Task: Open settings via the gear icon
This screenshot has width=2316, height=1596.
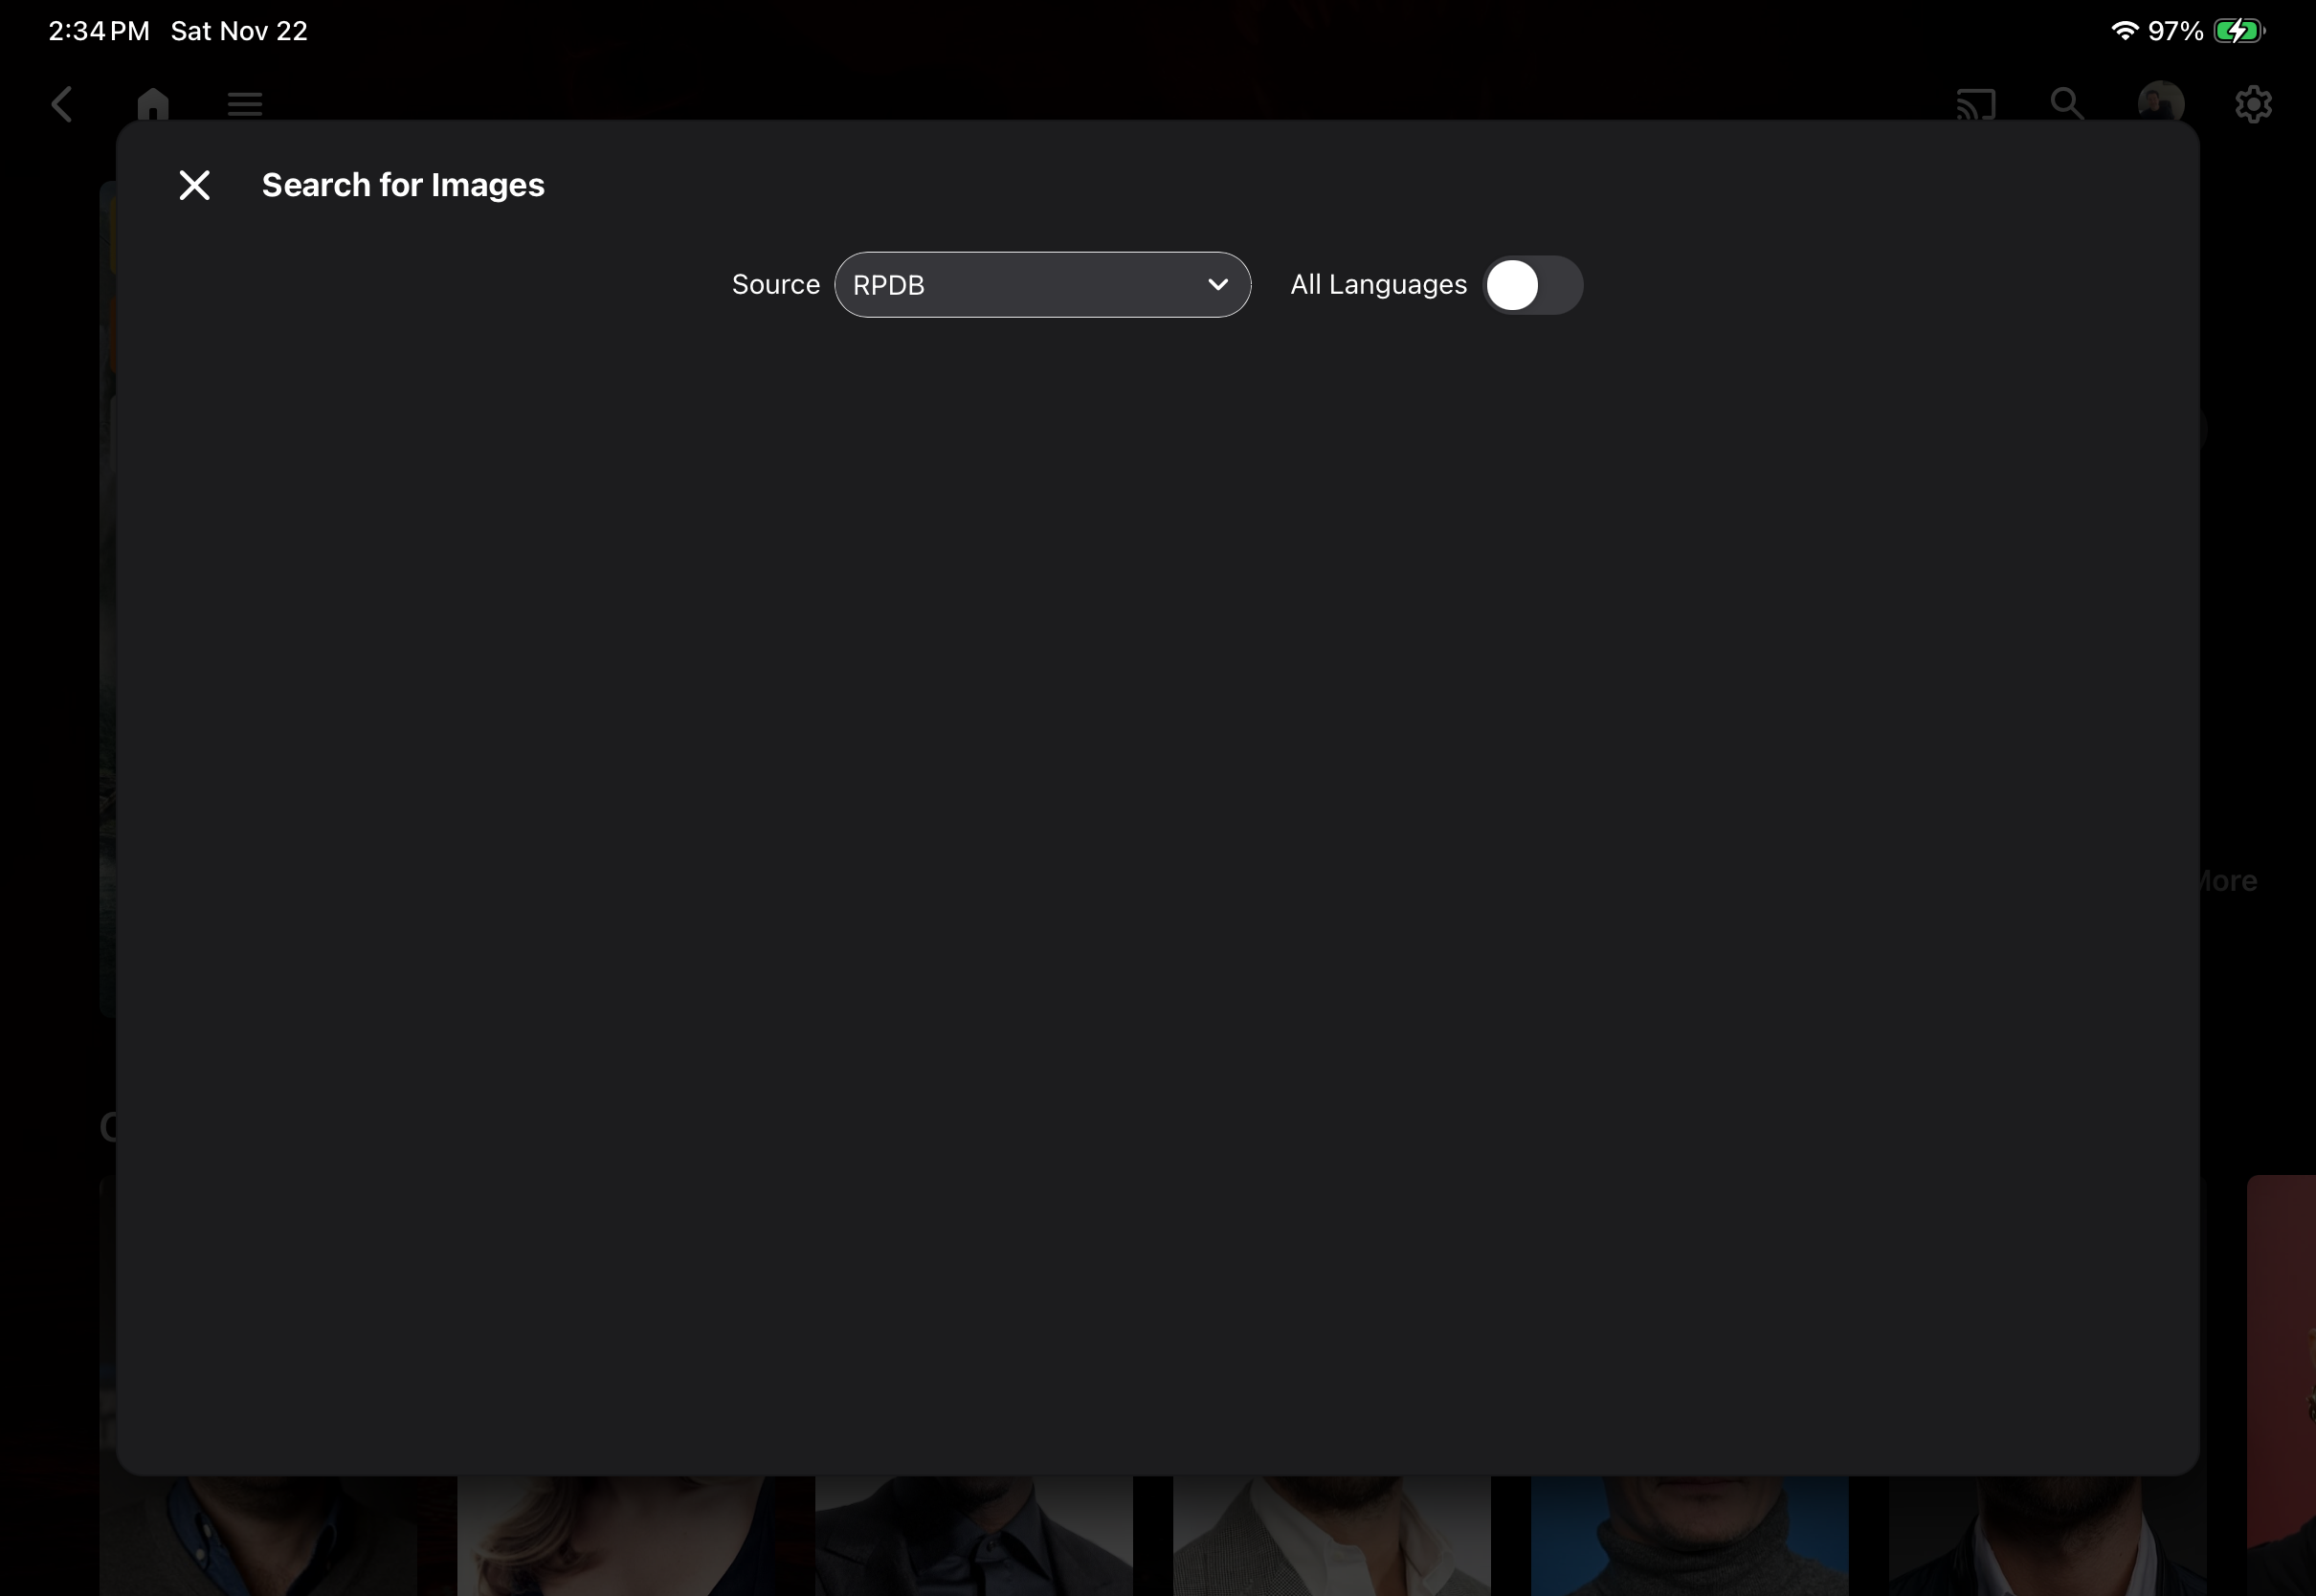Action: coord(2253,104)
